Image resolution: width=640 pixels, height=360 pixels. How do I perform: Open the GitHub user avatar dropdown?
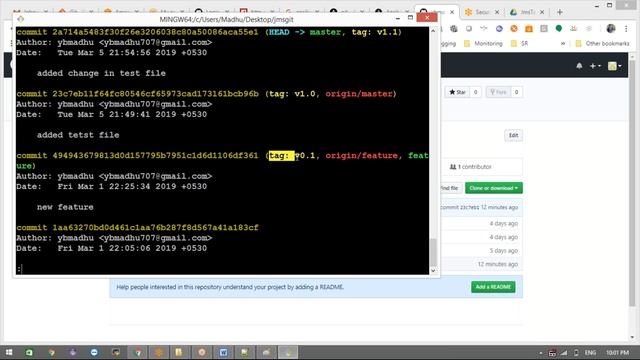(614, 66)
